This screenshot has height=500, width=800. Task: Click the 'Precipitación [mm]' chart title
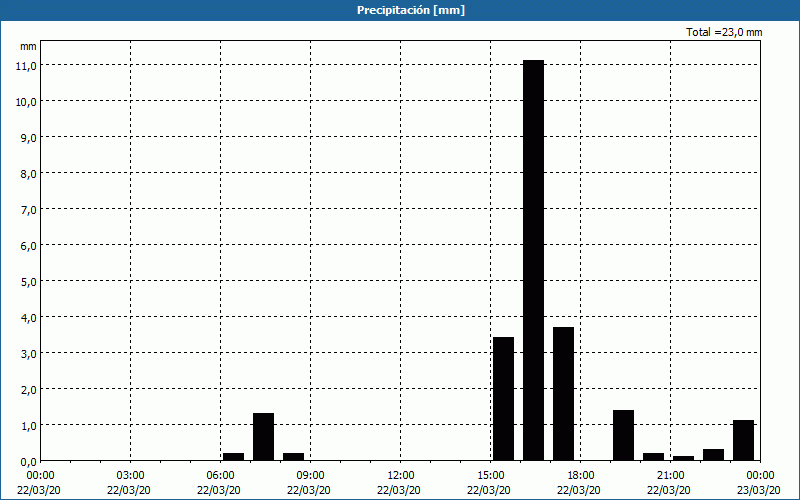tap(411, 10)
